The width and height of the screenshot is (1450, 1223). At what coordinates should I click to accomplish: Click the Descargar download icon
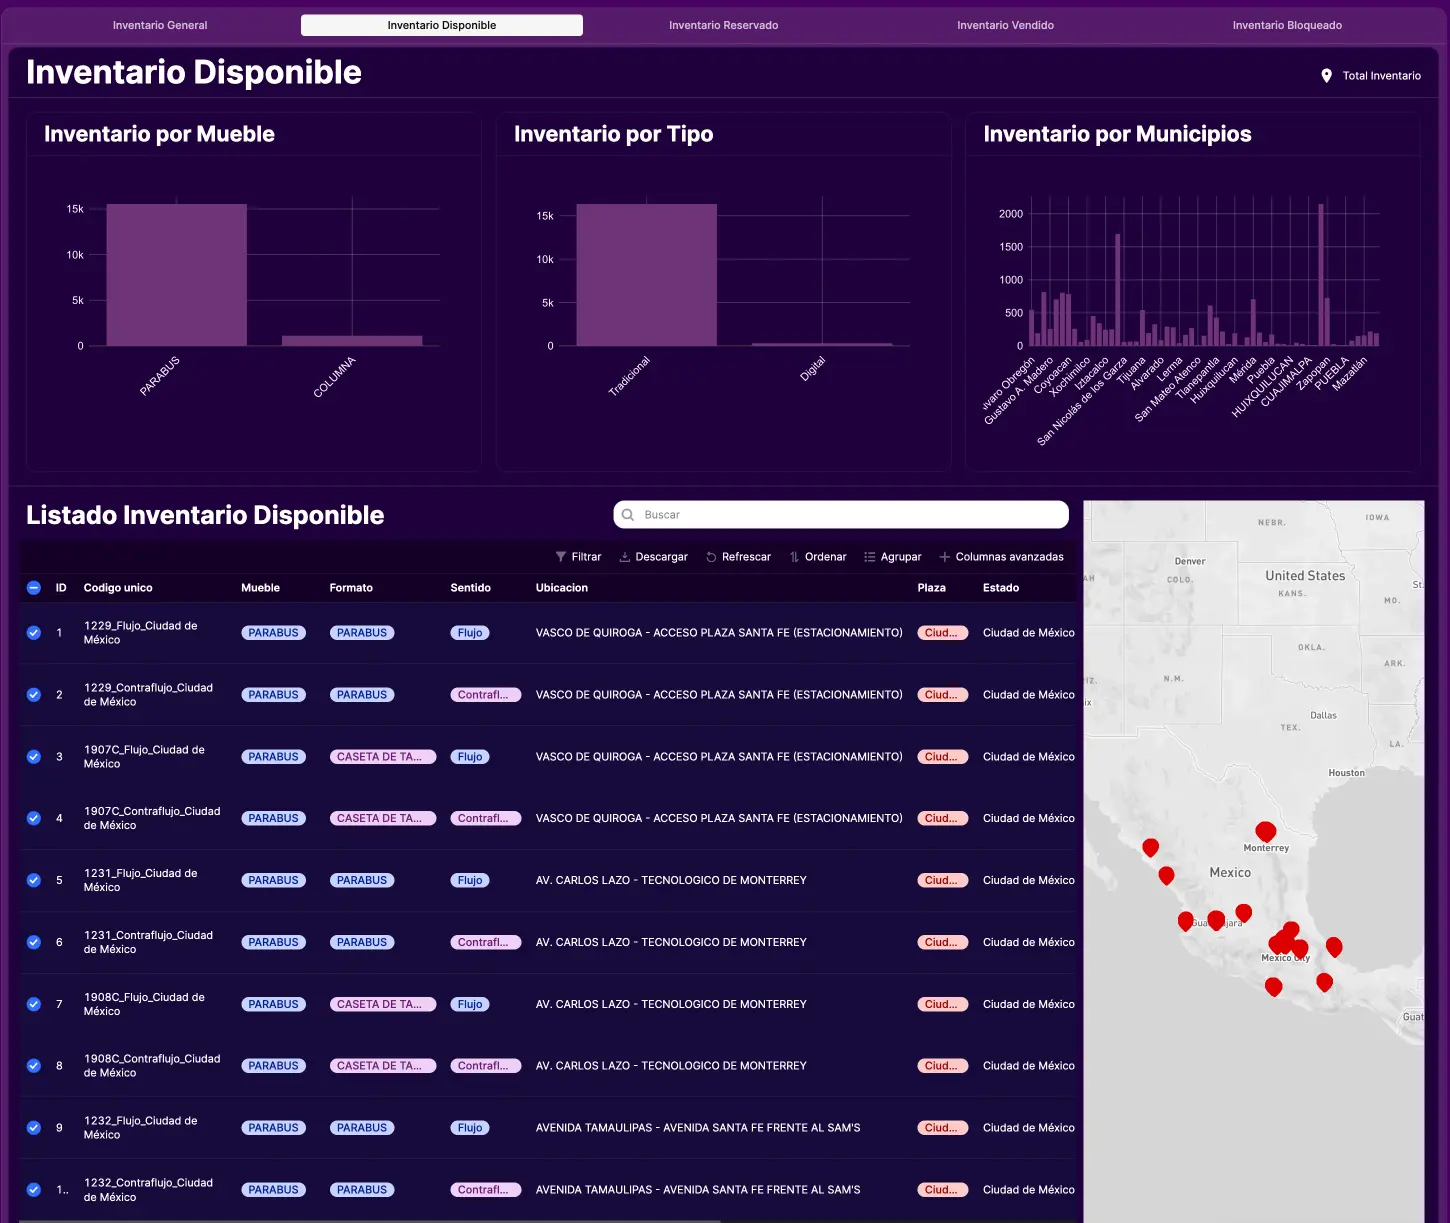(x=625, y=557)
